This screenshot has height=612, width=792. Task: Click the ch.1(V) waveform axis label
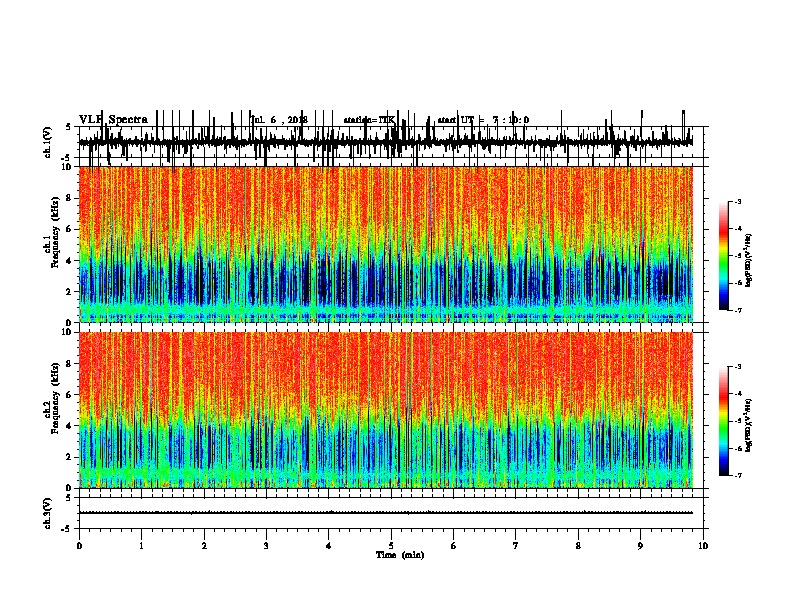click(x=48, y=142)
